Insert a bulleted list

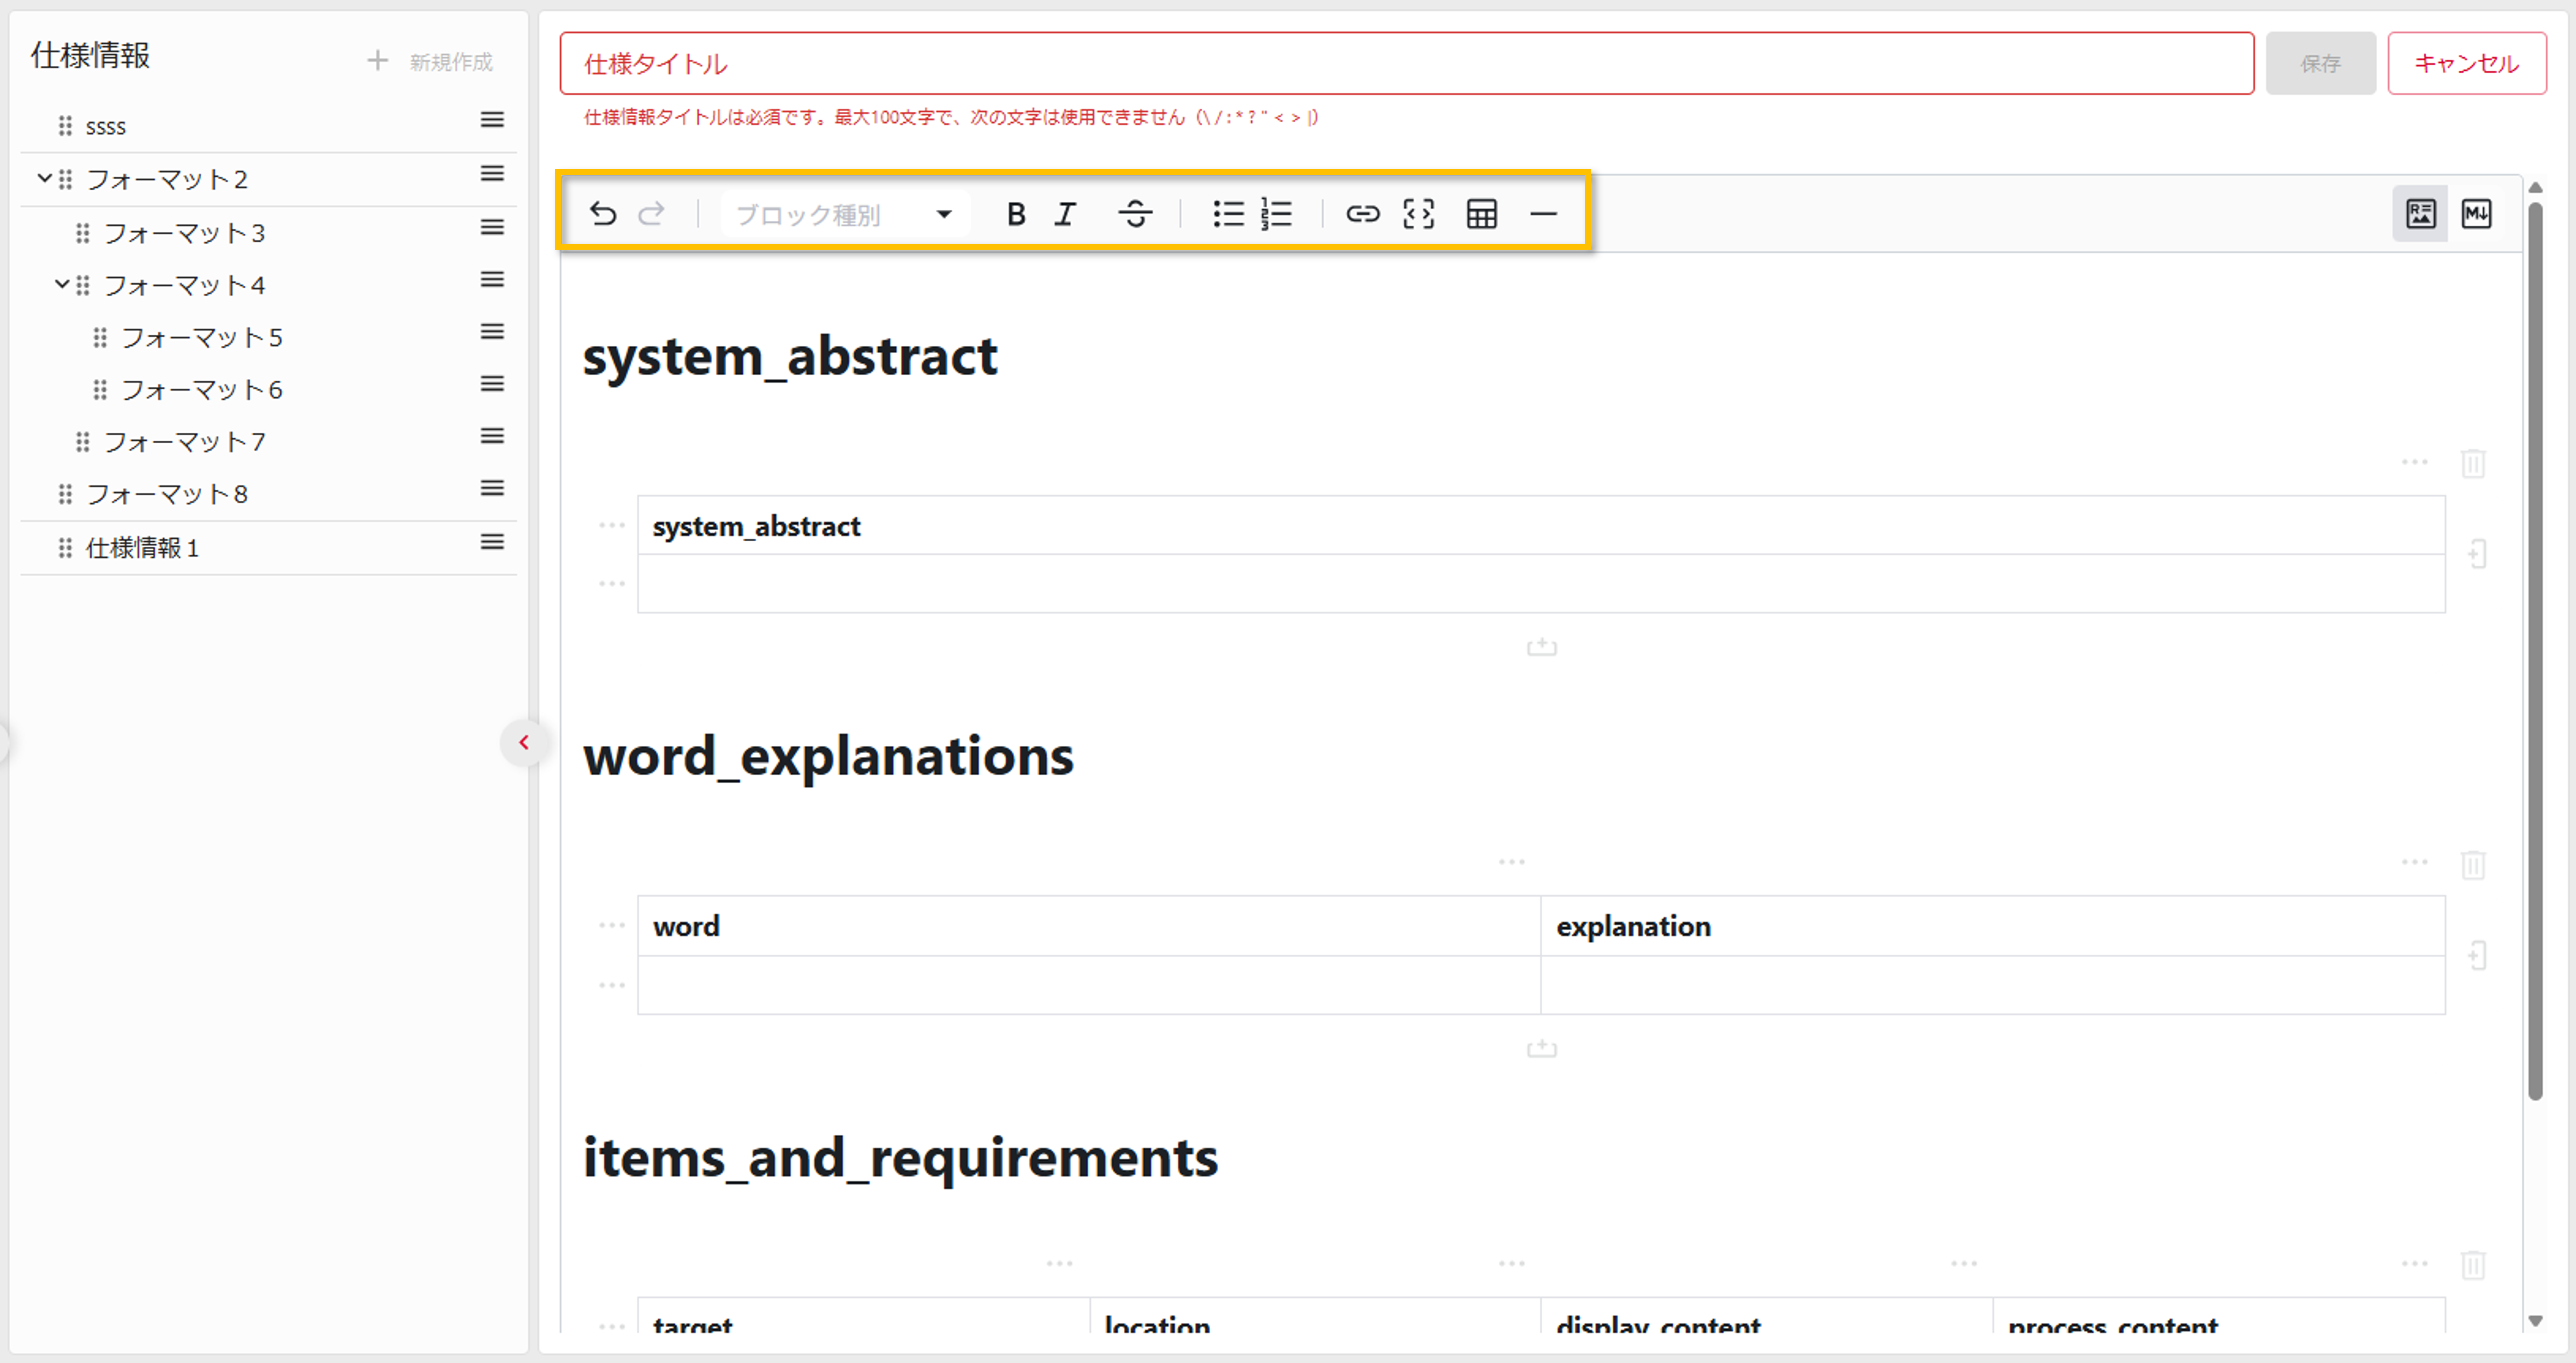(x=1228, y=213)
